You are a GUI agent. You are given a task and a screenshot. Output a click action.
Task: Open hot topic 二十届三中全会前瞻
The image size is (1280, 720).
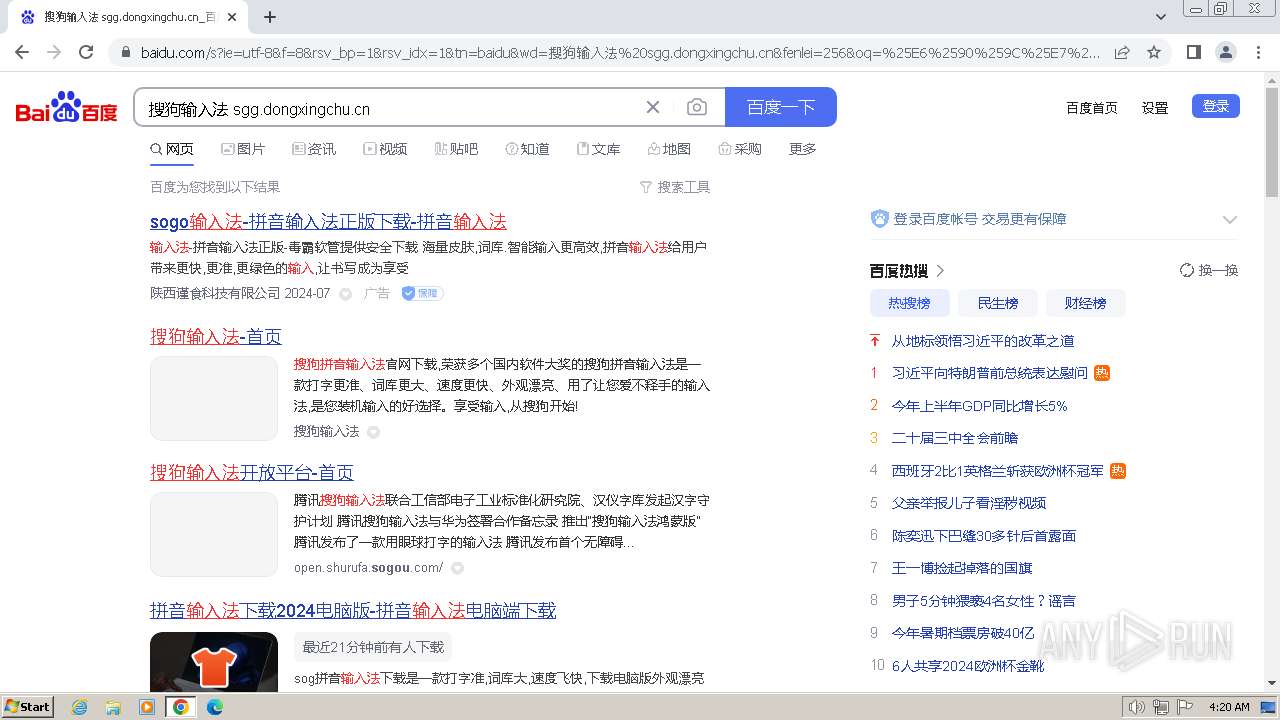click(x=955, y=438)
